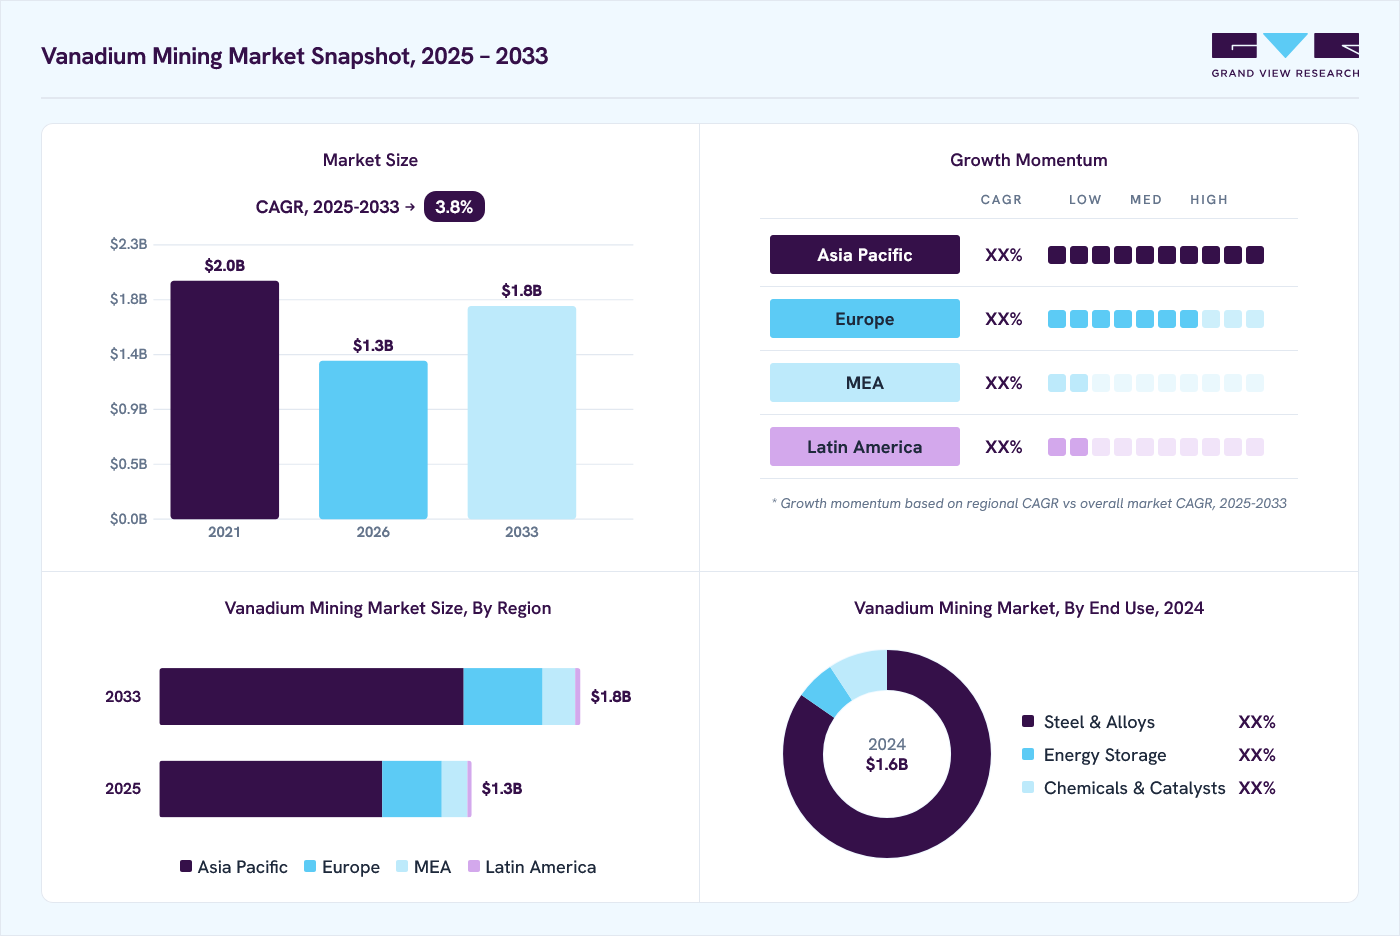Click the Chemicals & Catalysts legend swatch
Screen dimensions: 1400x936
[x=1028, y=787]
